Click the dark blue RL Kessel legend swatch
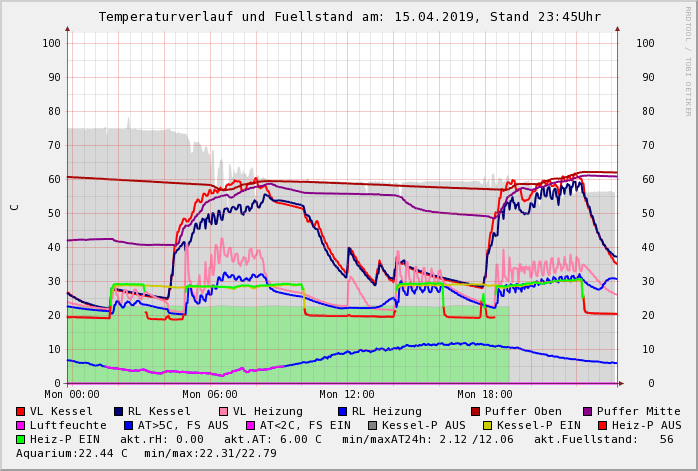Image resolution: width=698 pixels, height=471 pixels. click(118, 412)
